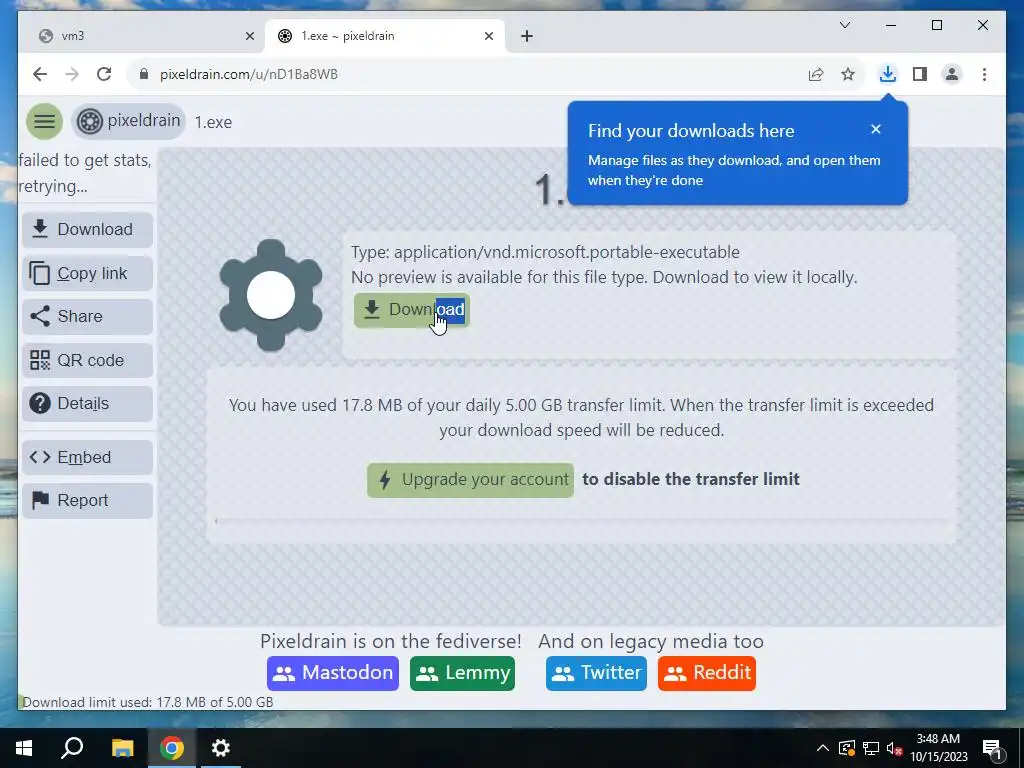Open the pixeldrain hamburger menu
Screen dimensions: 1024x768
(x=44, y=121)
